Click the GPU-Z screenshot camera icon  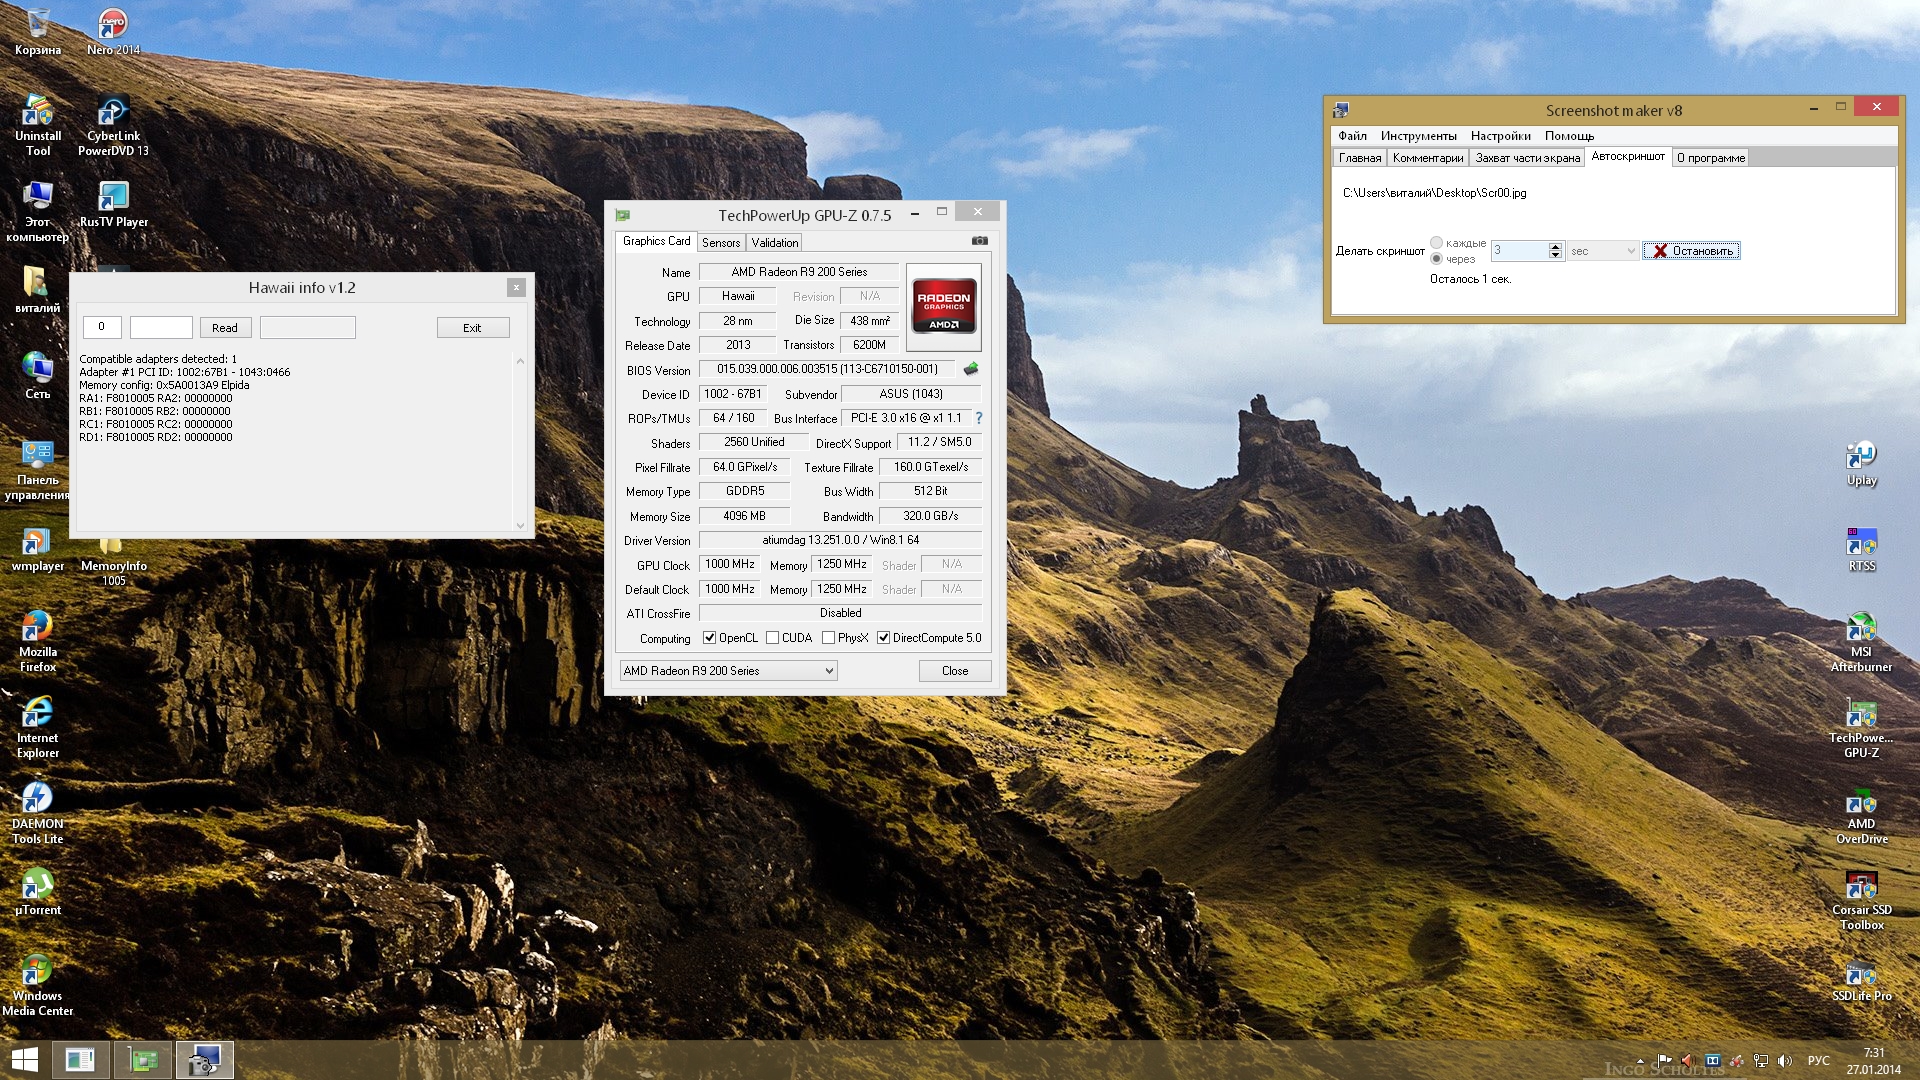pyautogui.click(x=979, y=241)
